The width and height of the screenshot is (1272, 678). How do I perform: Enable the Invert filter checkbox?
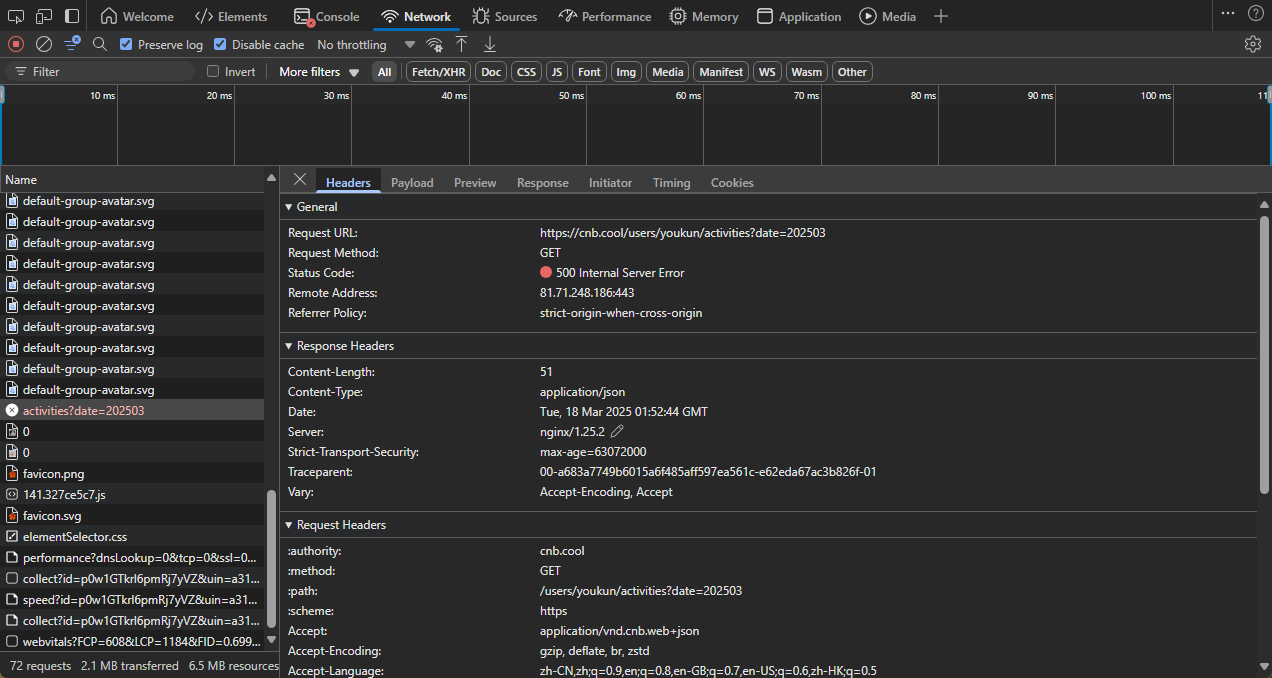(x=213, y=71)
